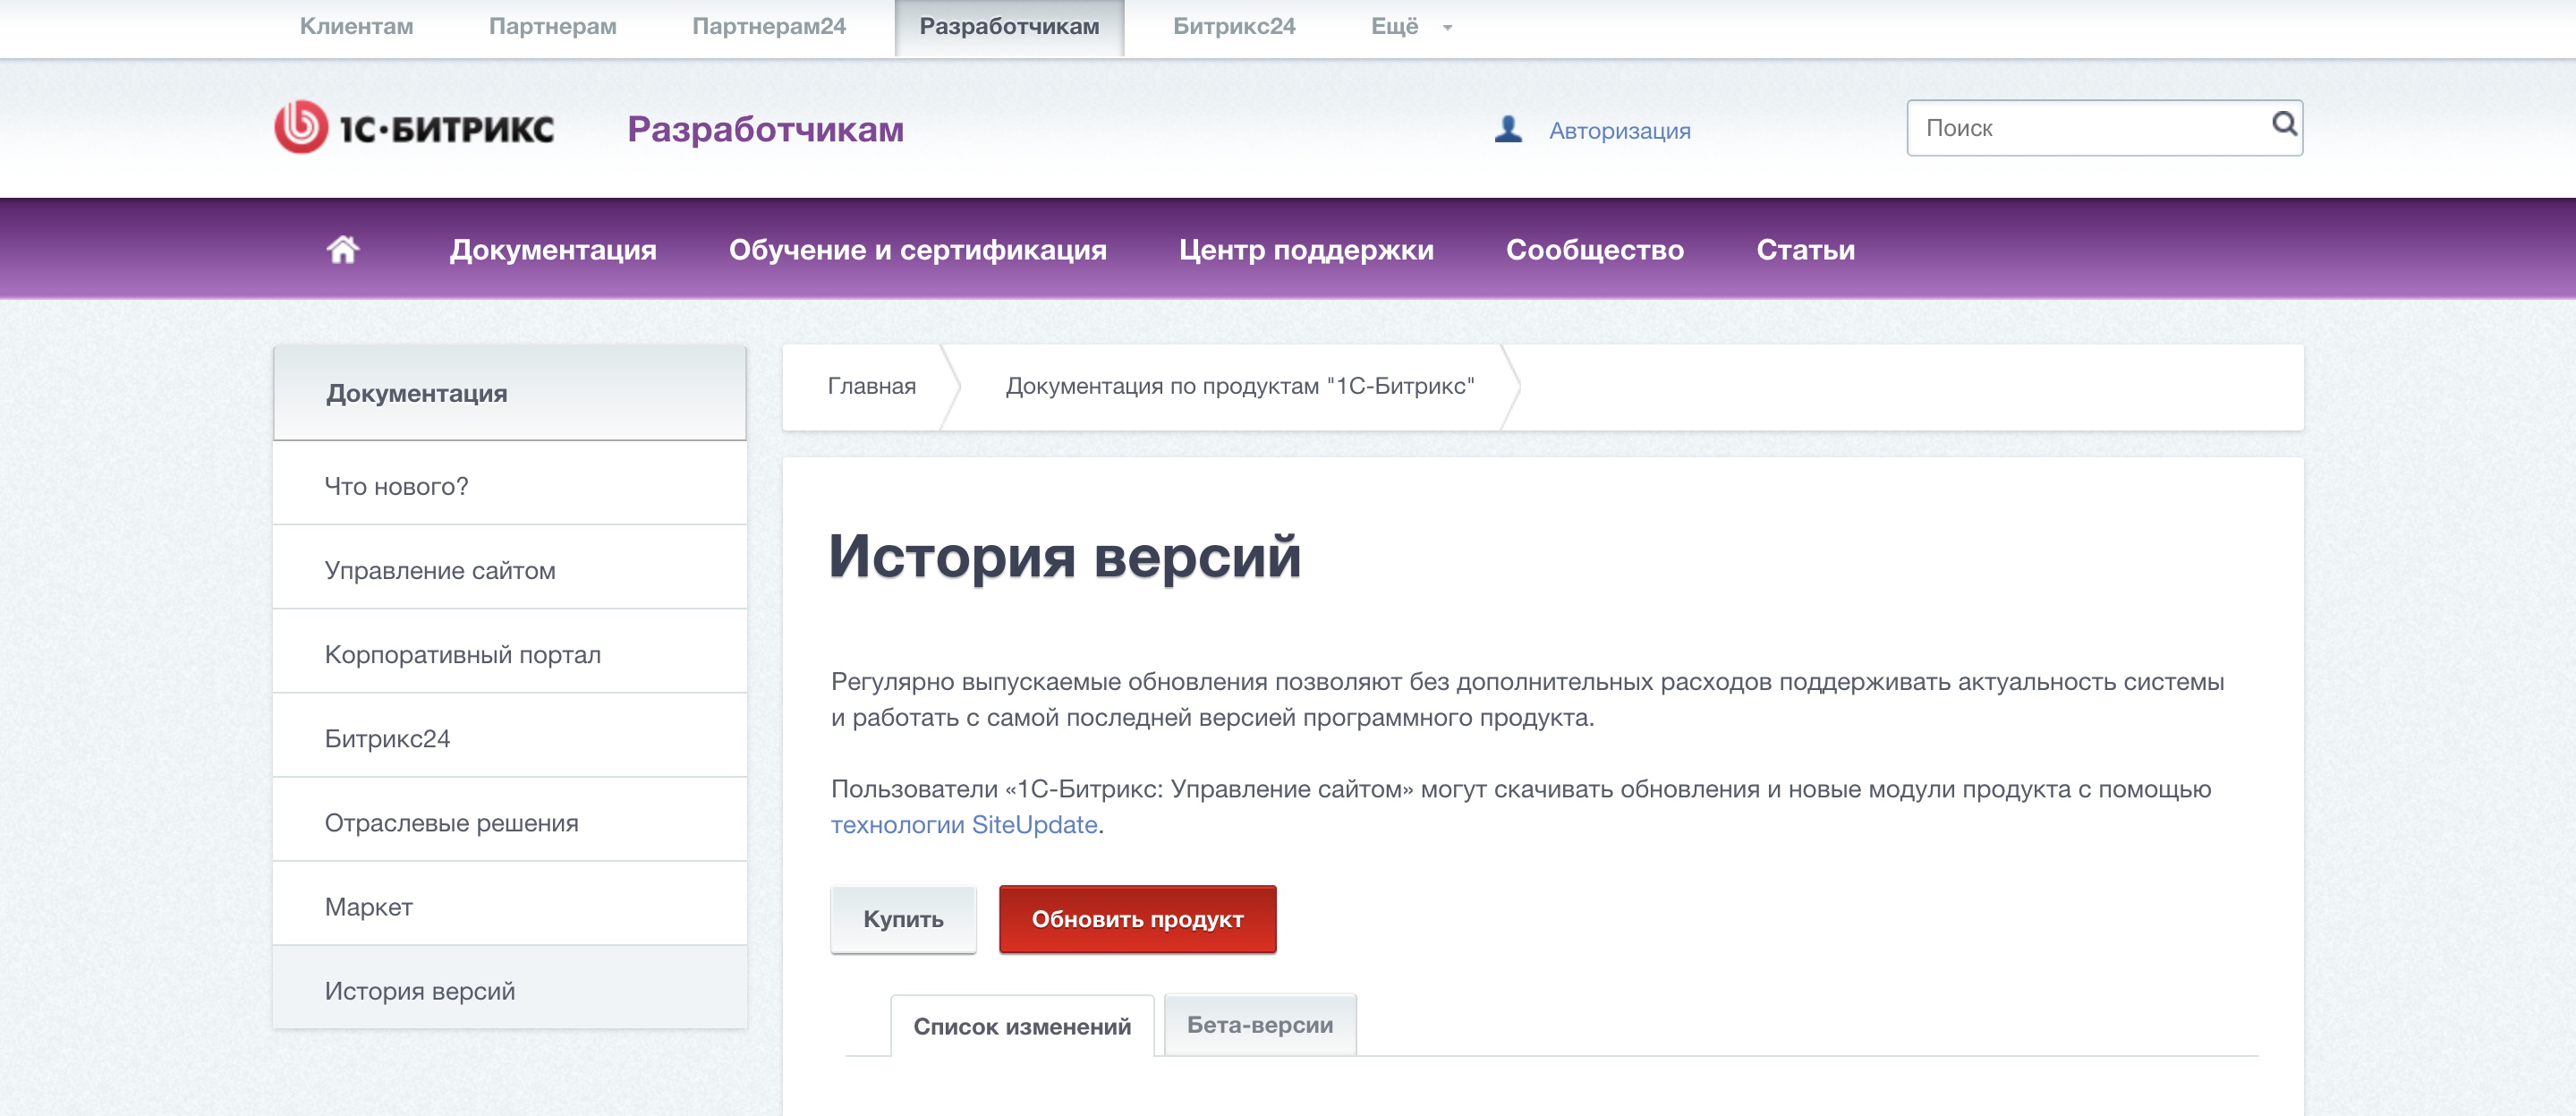
Task: Open Документация in the purple navbar
Action: pyautogui.click(x=553, y=249)
